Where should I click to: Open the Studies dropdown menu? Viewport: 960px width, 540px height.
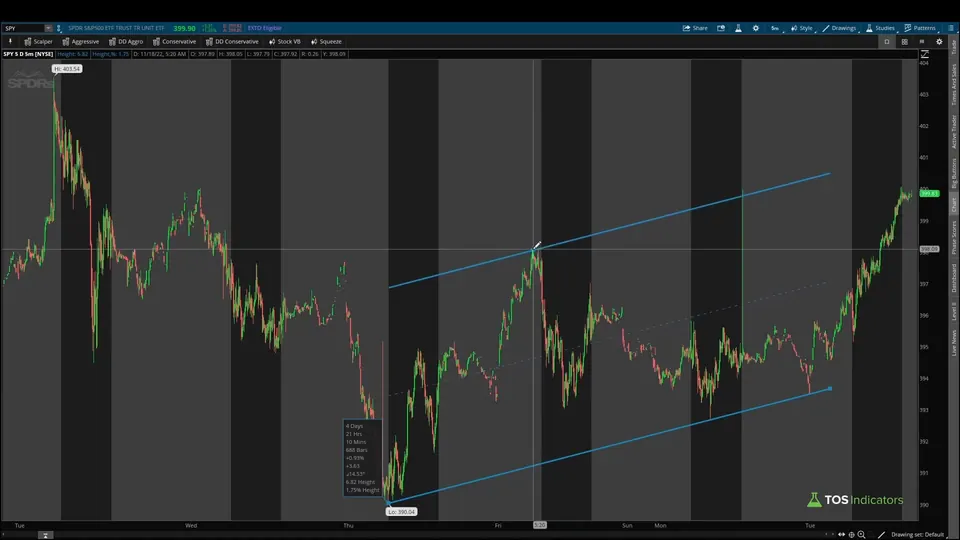880,28
